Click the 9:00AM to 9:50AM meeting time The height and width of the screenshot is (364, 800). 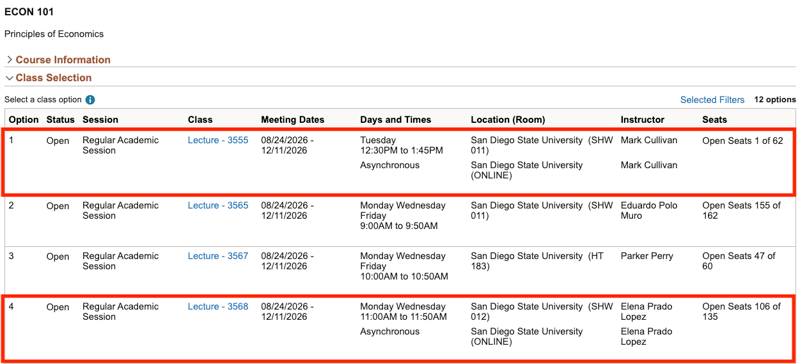(399, 226)
